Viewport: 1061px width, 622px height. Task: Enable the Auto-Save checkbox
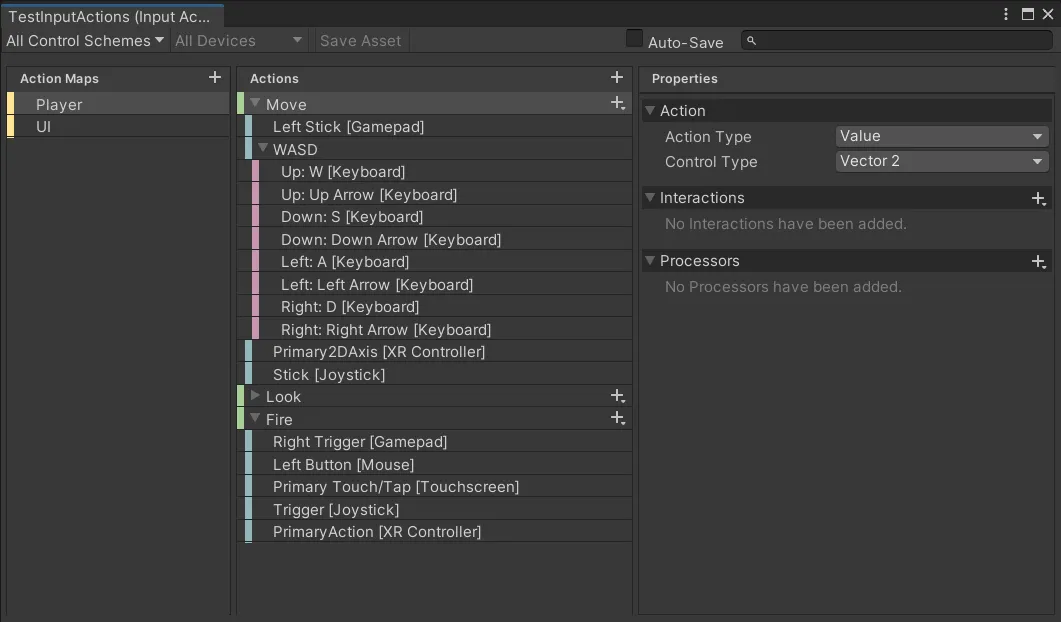[x=634, y=40]
